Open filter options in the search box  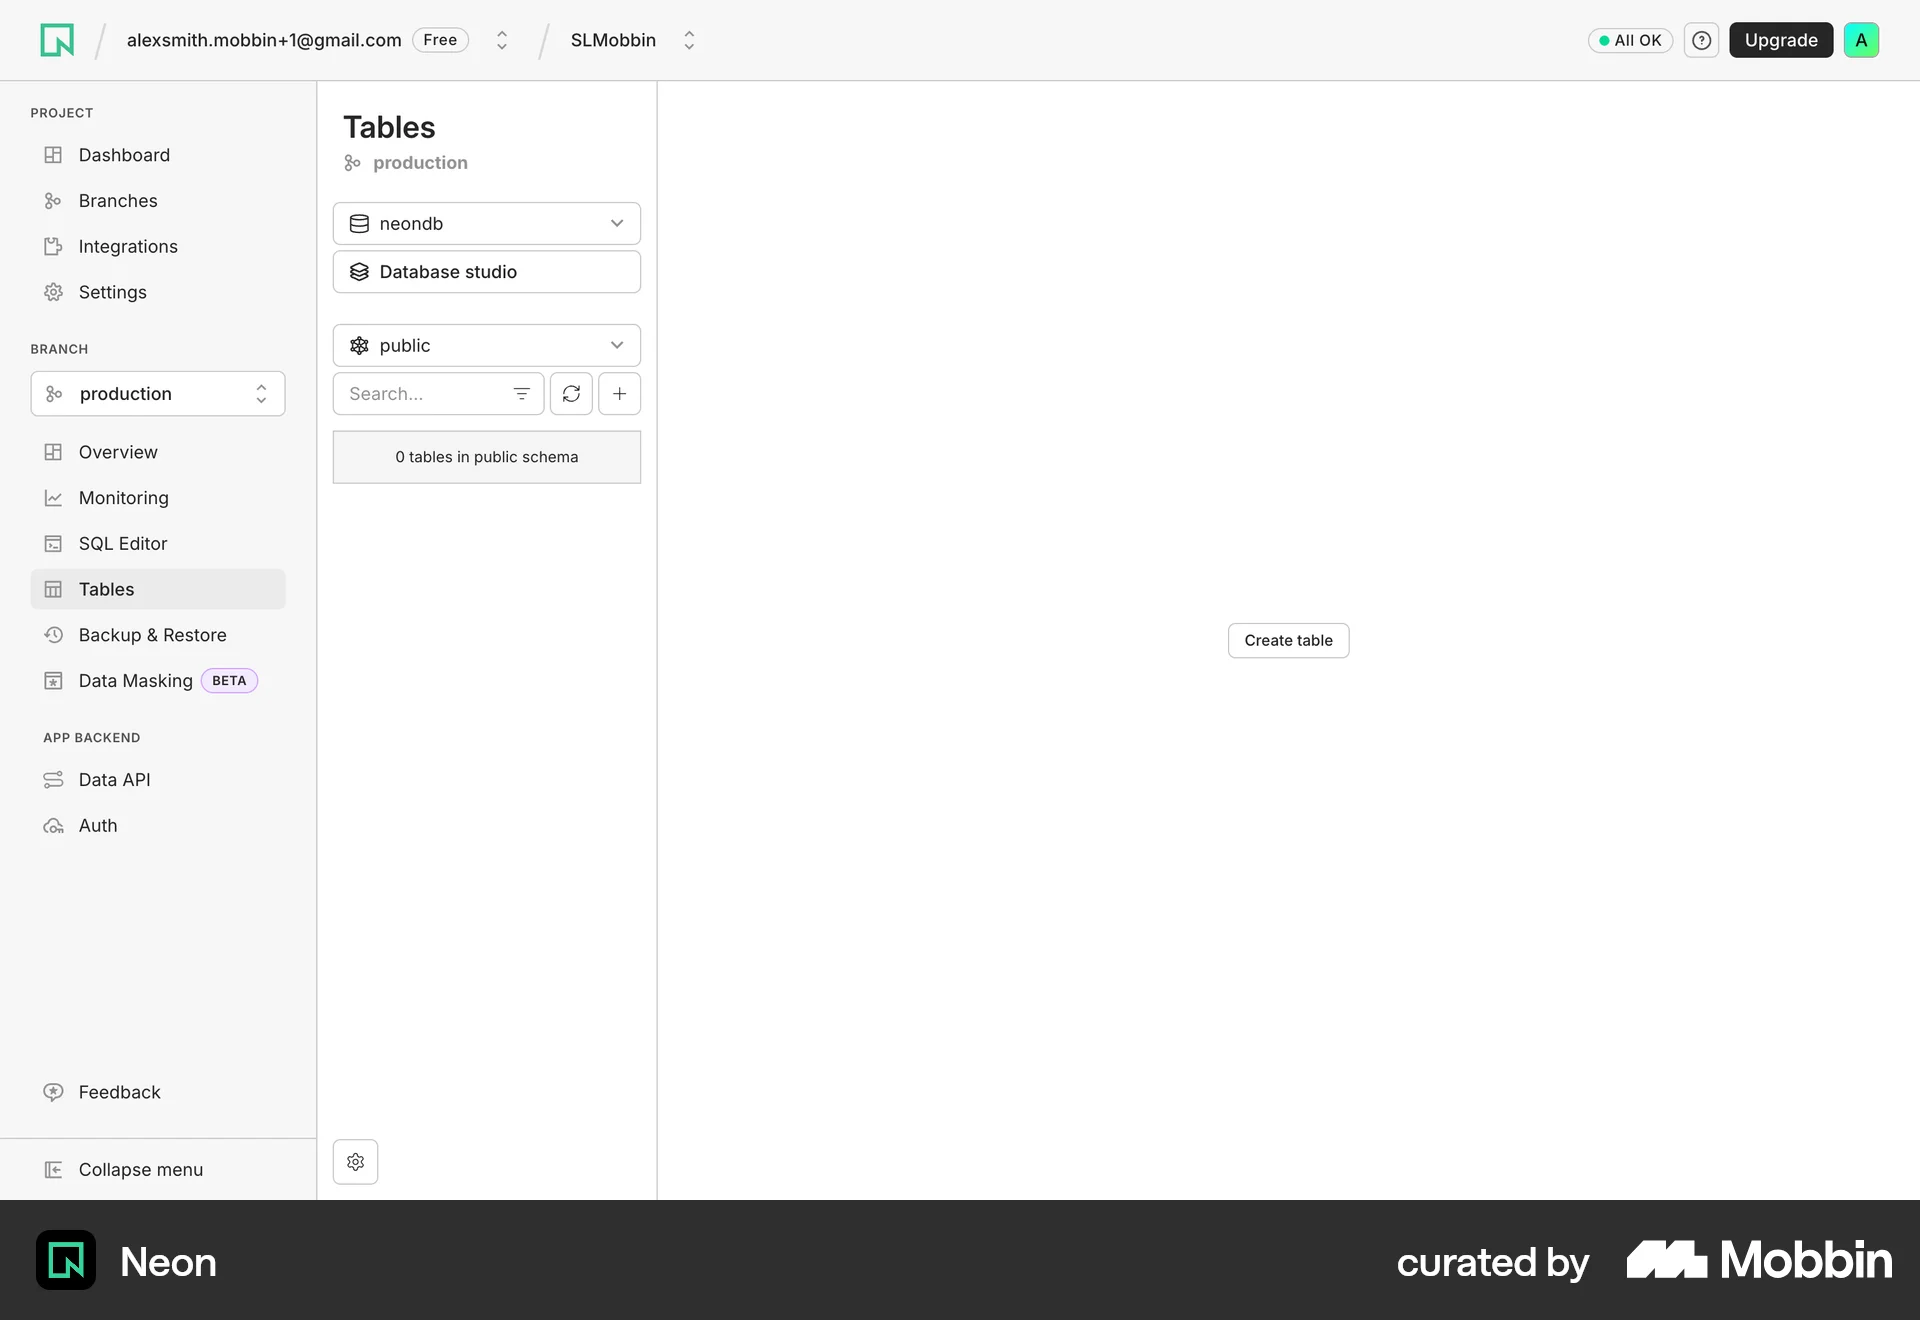coord(521,394)
